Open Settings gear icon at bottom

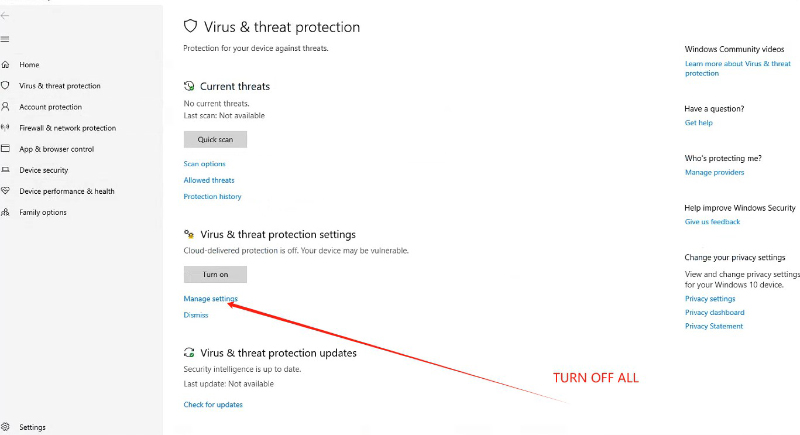coord(6,427)
